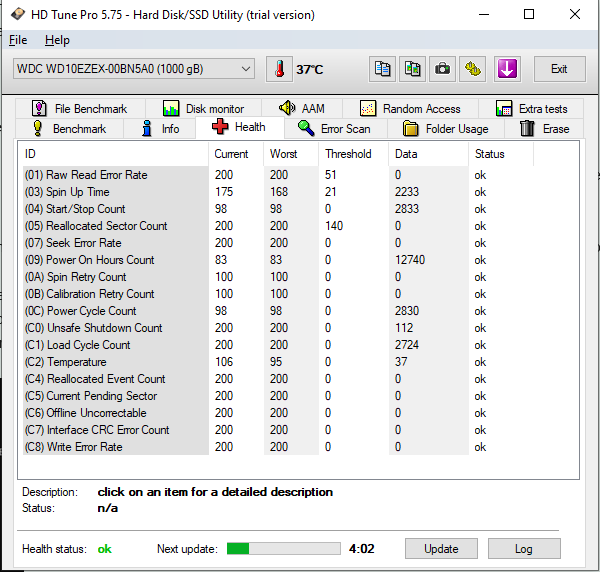
Task: Click the Data column header
Action: coord(429,154)
